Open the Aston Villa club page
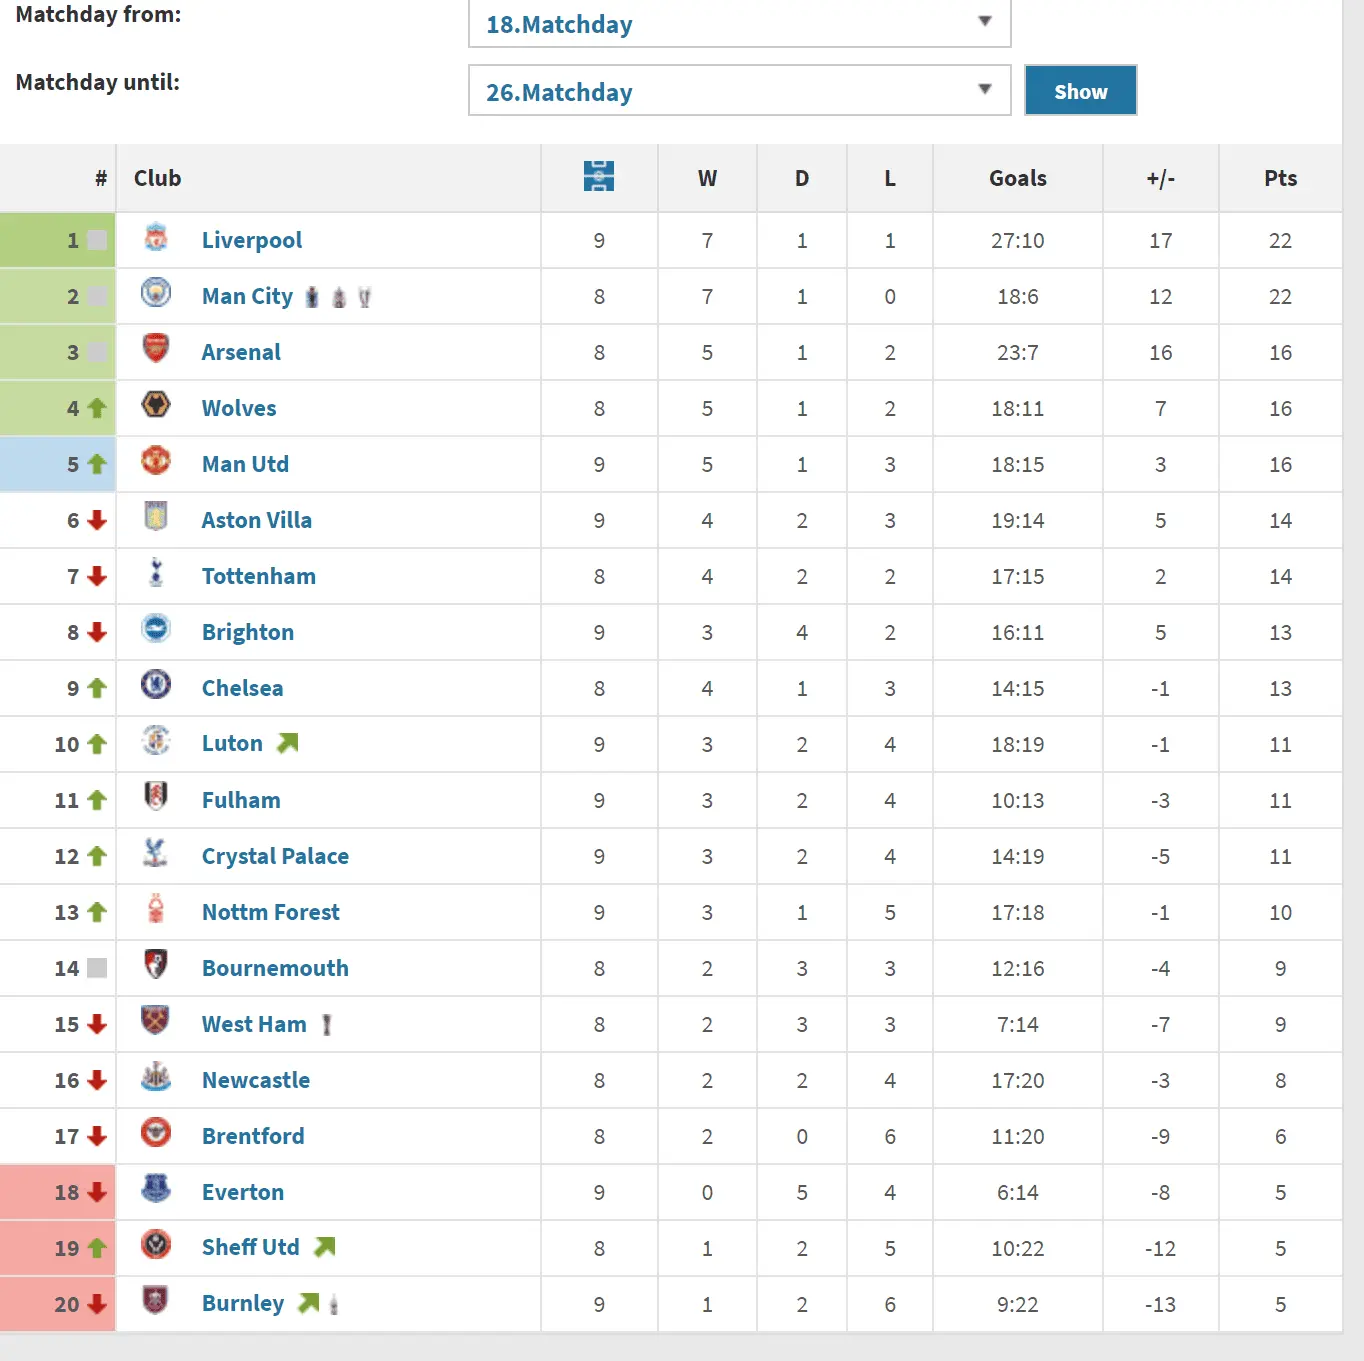The height and width of the screenshot is (1361, 1364). coord(256,520)
